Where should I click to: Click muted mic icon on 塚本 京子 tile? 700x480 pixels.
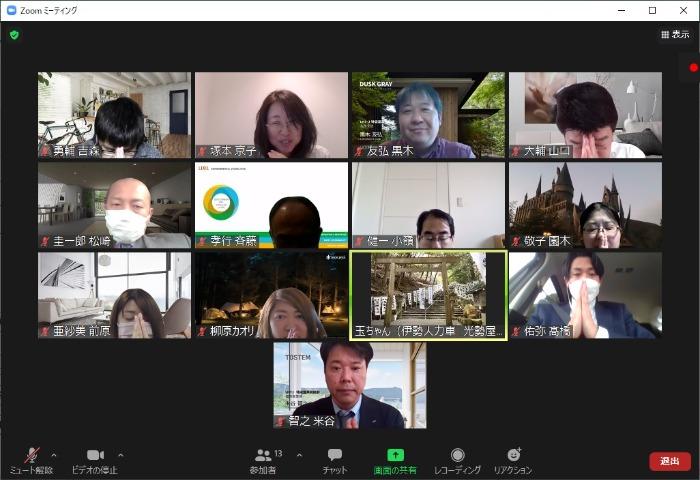pos(201,151)
